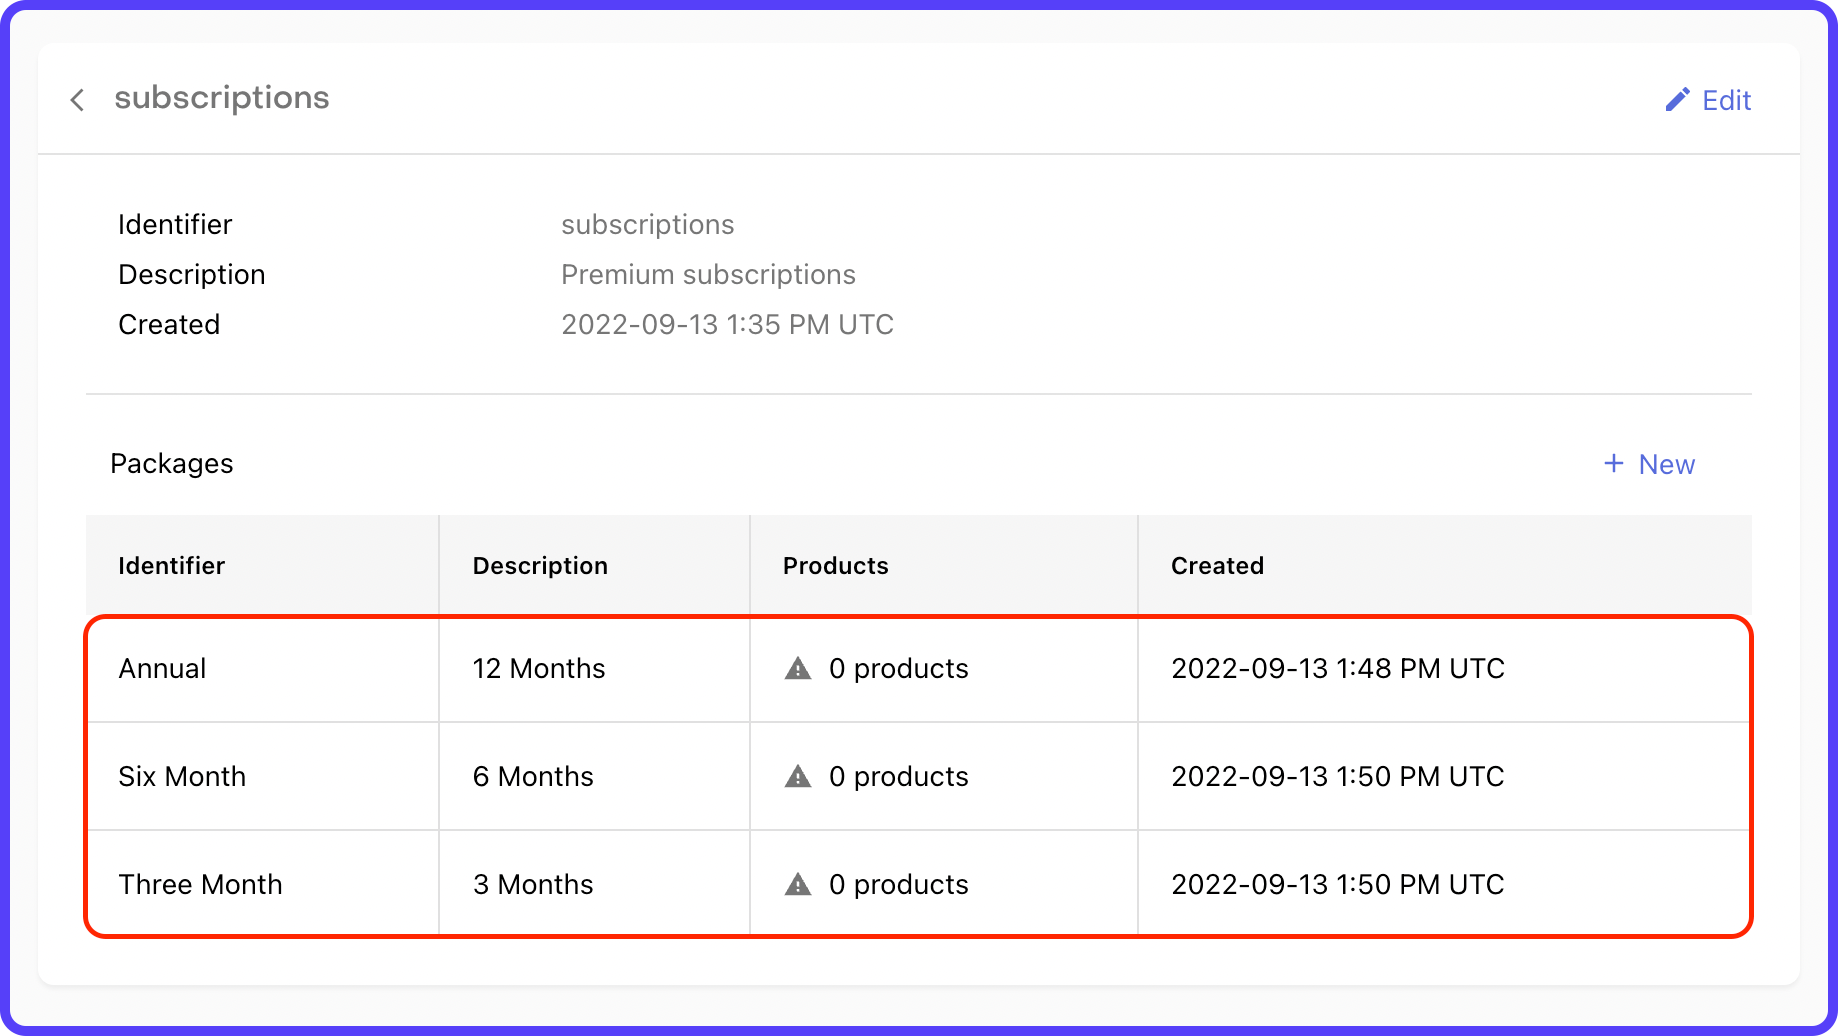Click the plus icon beside New
The width and height of the screenshot is (1838, 1036).
1613,464
